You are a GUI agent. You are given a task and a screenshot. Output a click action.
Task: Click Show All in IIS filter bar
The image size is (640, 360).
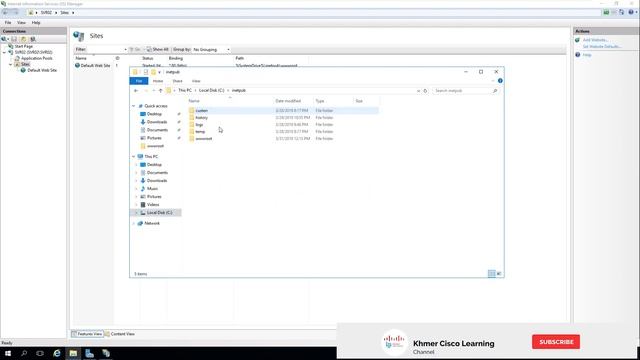158,49
